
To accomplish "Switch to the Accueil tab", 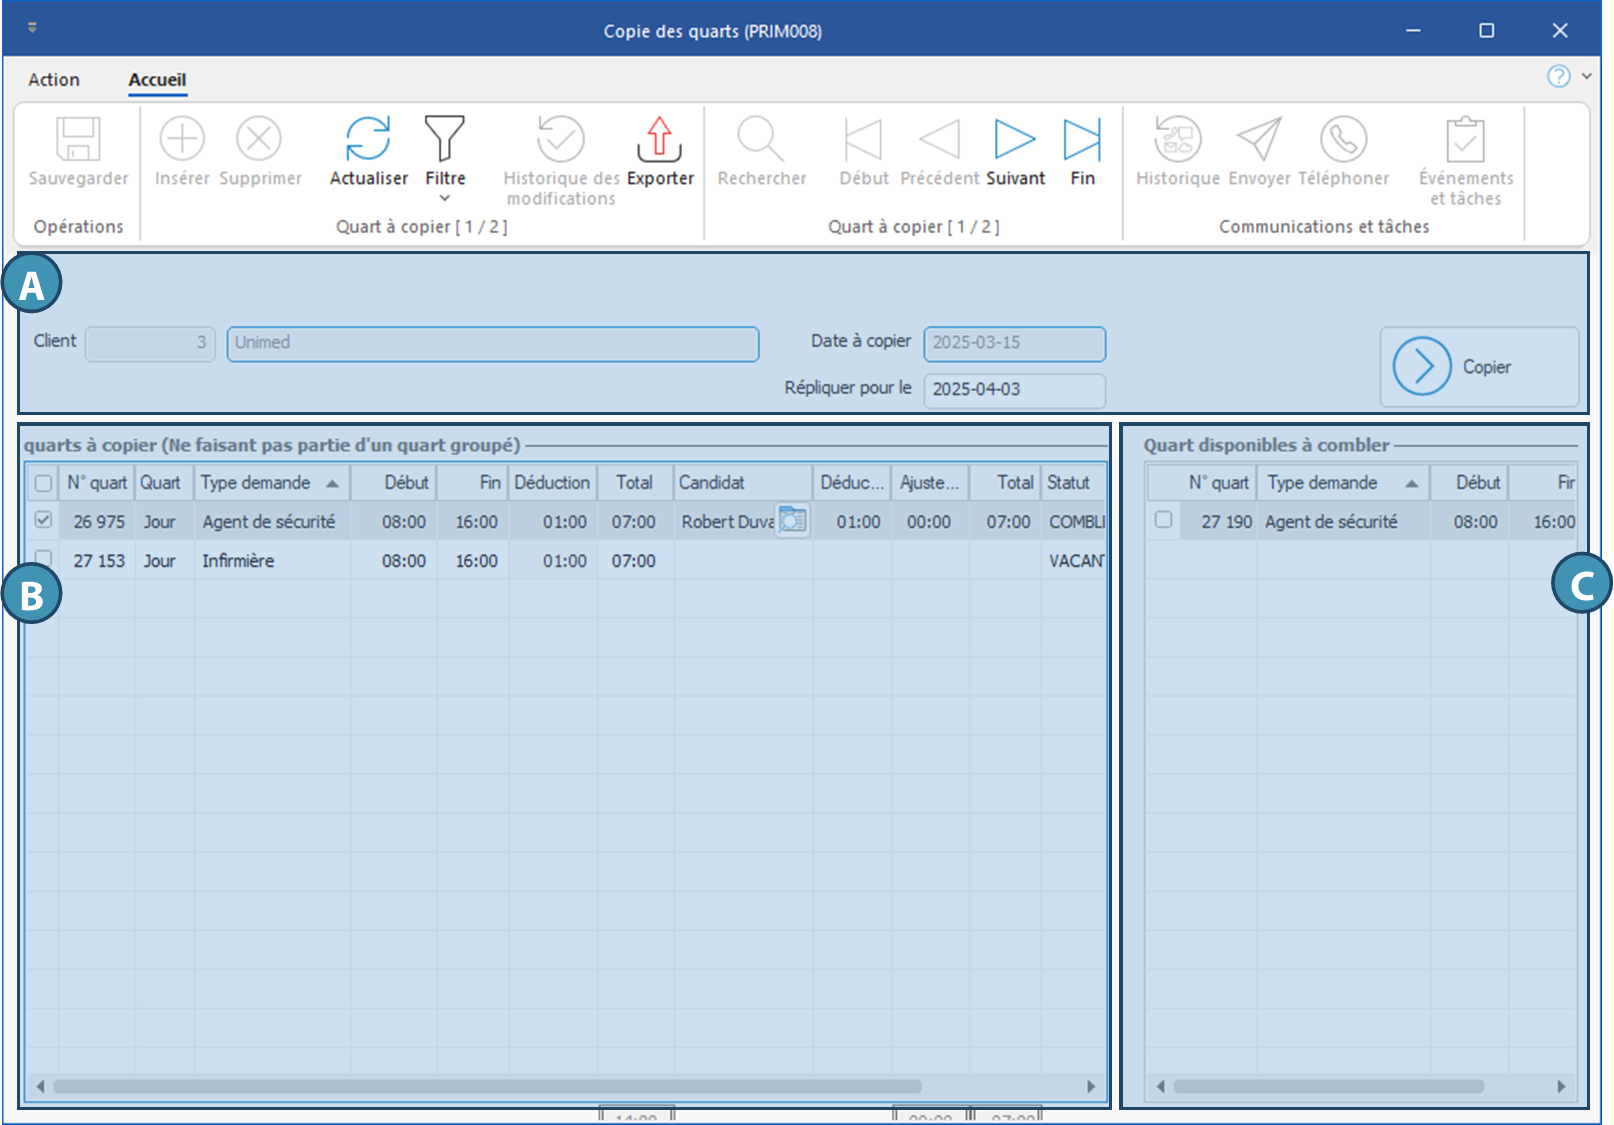I will pos(157,80).
